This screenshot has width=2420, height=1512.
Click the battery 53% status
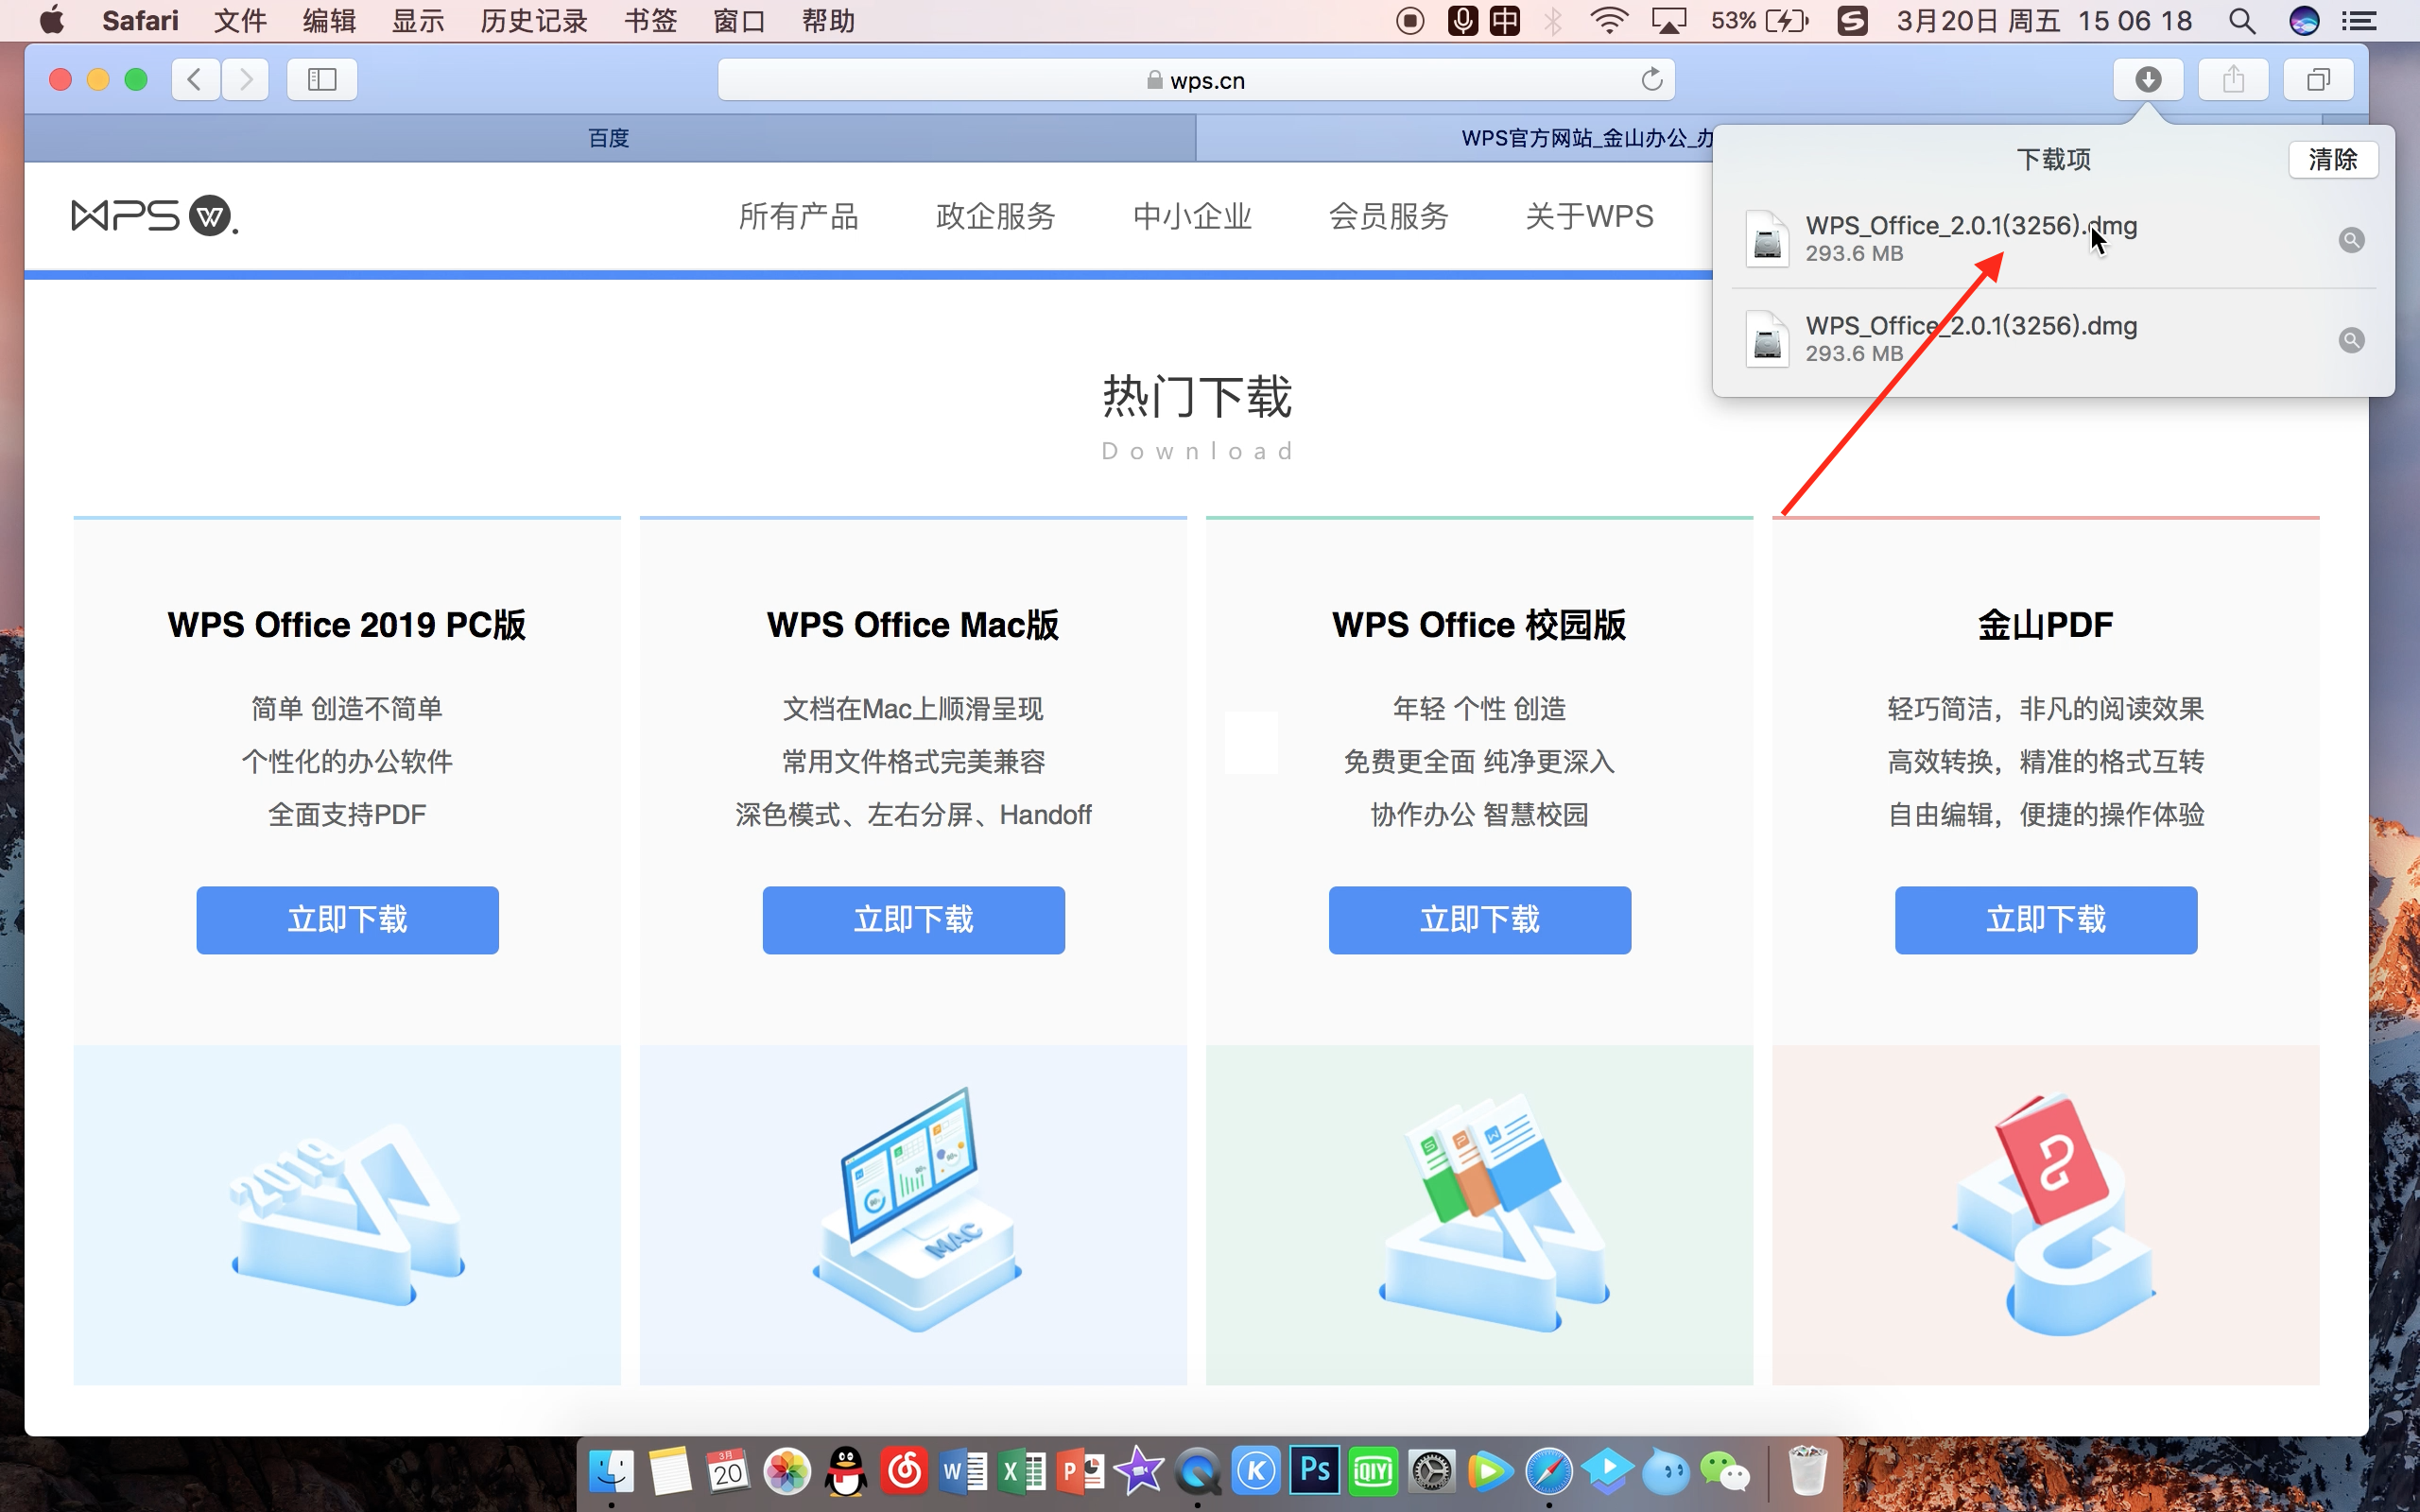pos(1761,21)
